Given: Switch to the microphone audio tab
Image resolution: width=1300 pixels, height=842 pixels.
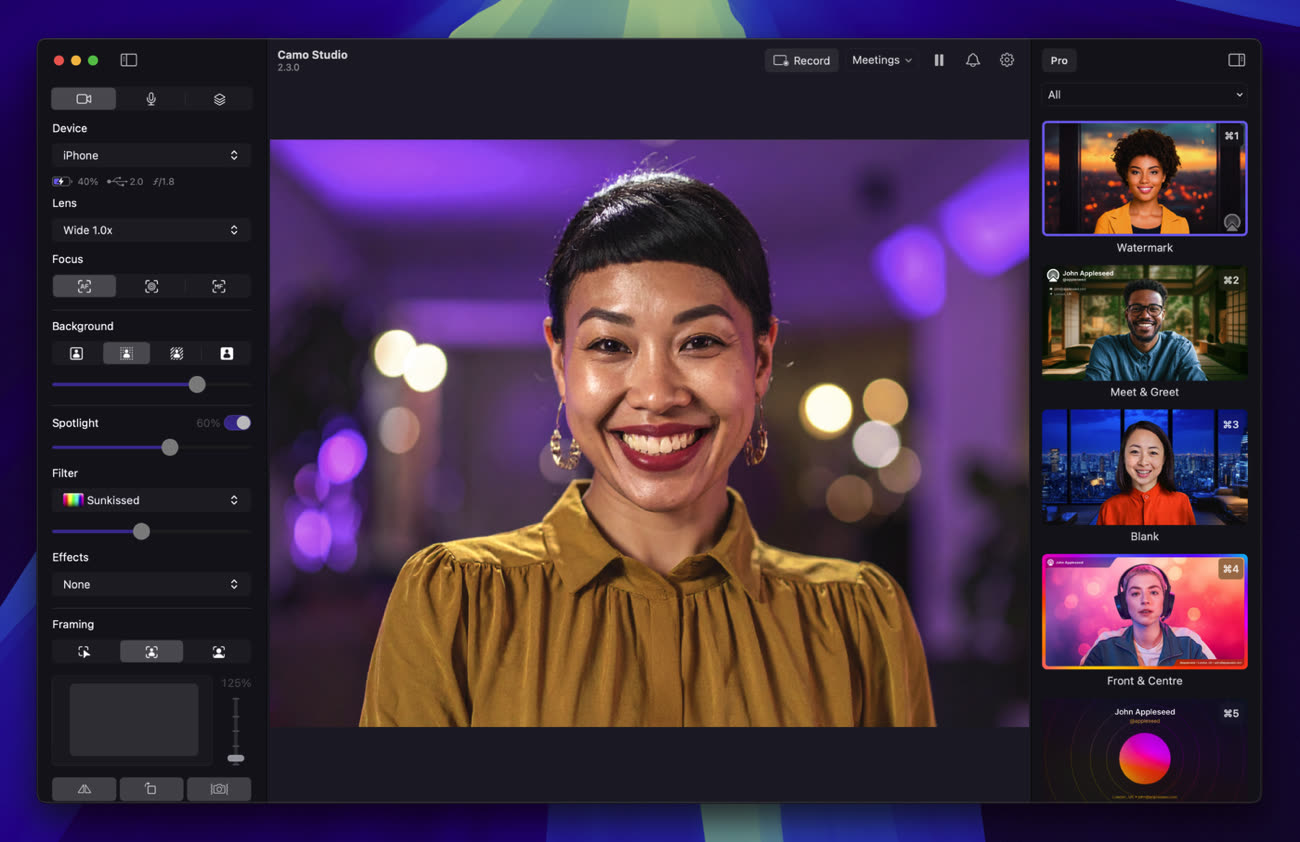Looking at the screenshot, I should tap(151, 99).
